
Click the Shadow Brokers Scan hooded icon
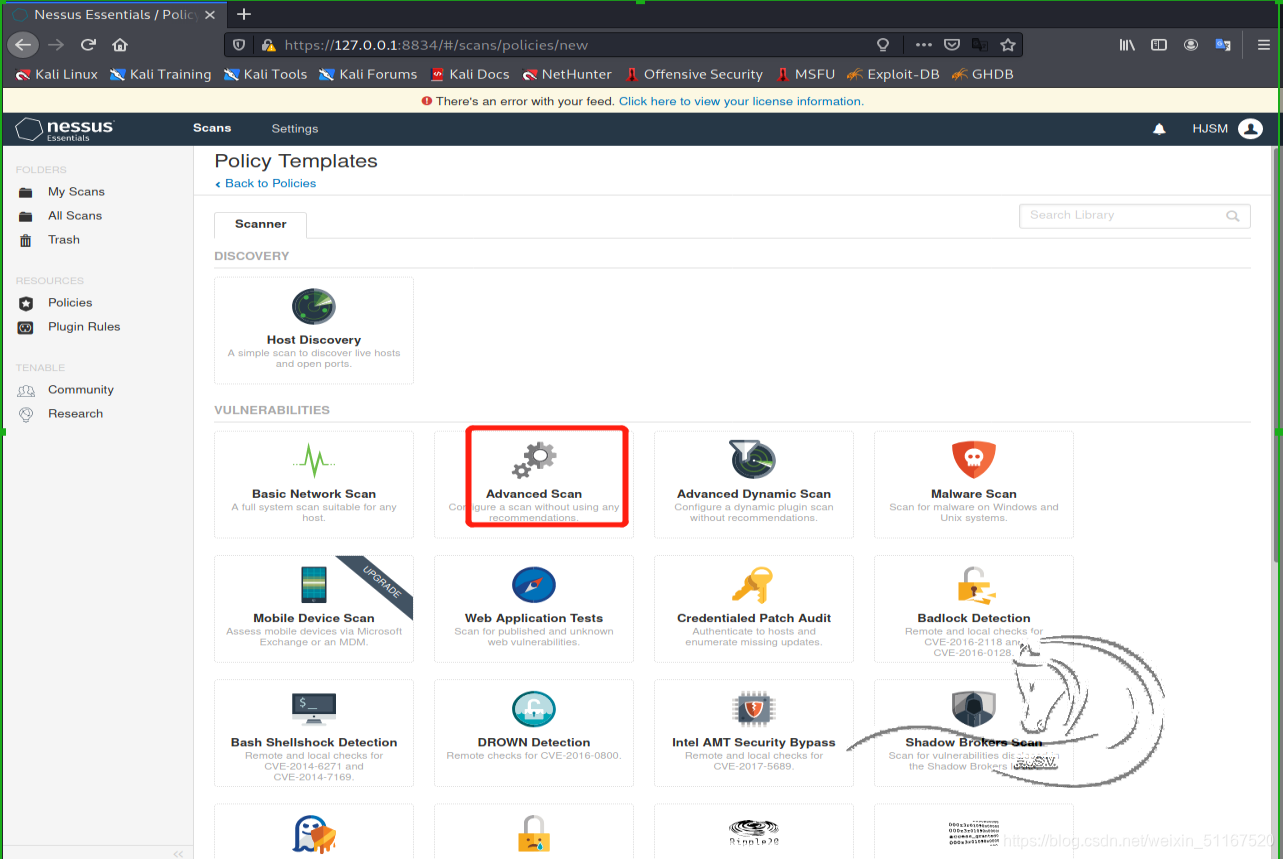pos(973,708)
